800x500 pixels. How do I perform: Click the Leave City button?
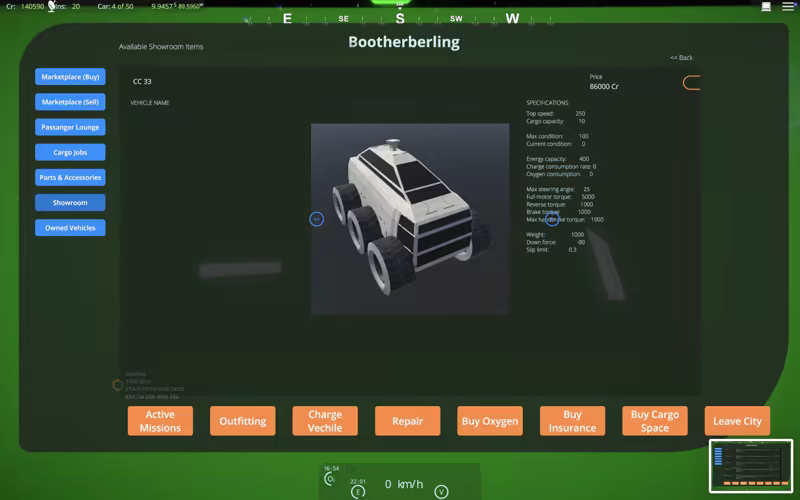(x=737, y=421)
